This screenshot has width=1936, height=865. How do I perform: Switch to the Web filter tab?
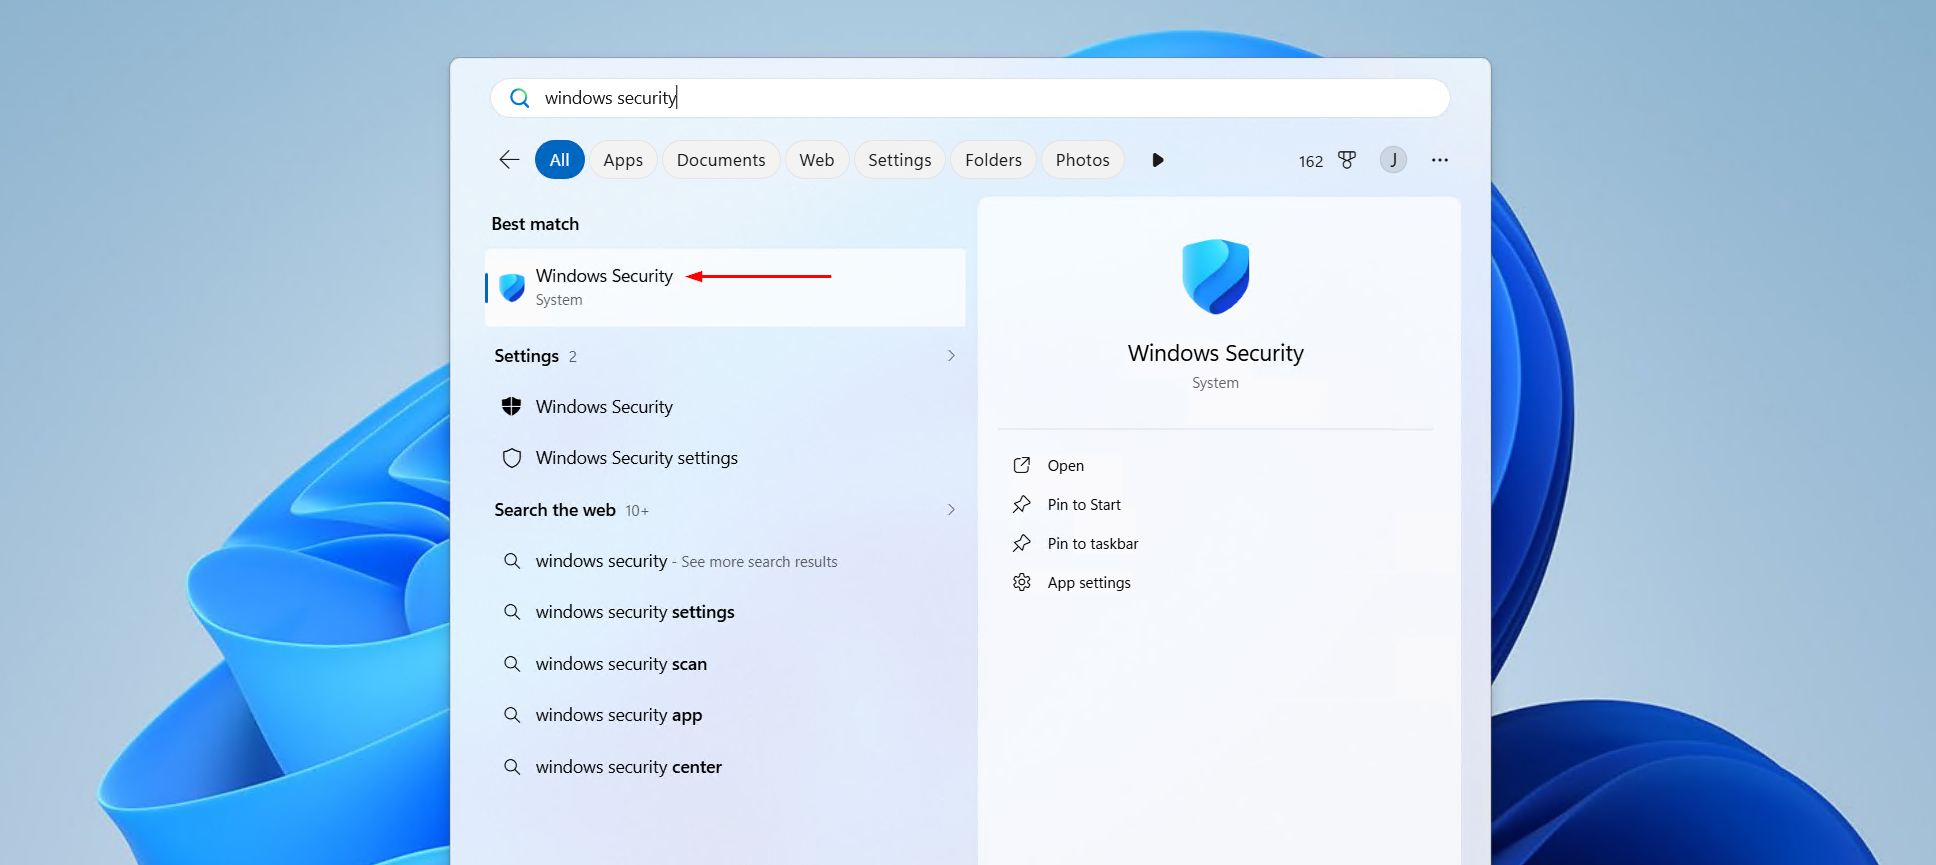coord(817,160)
